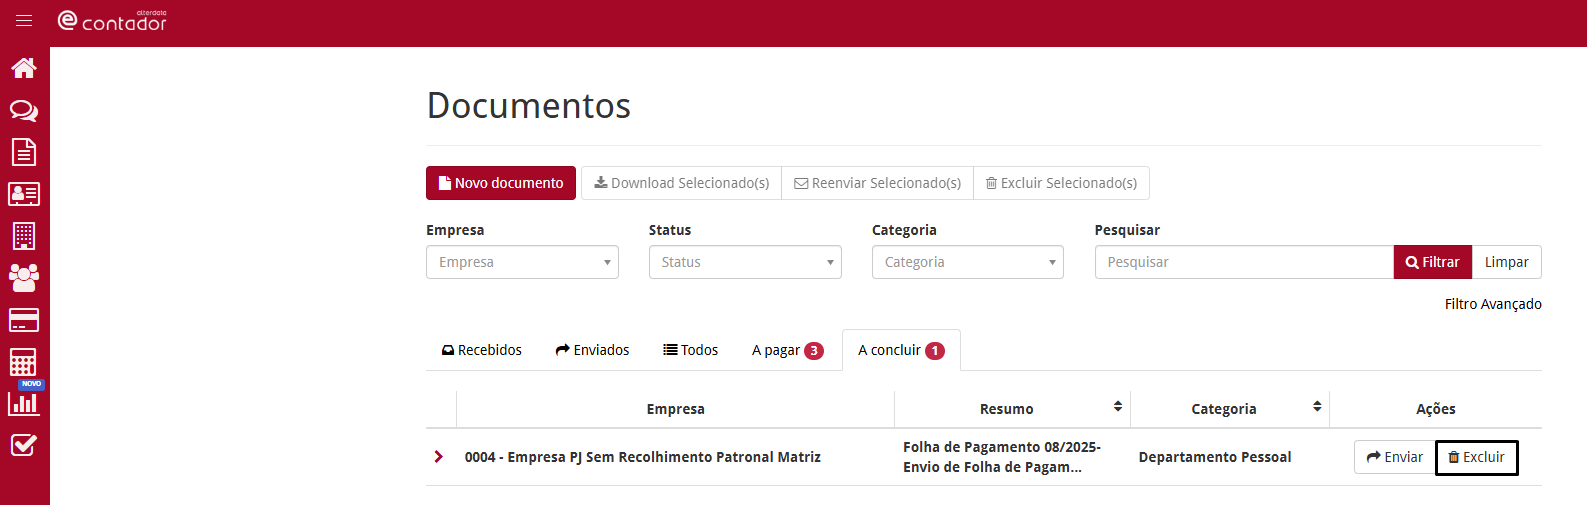
Task: Open the credit card payments sidebar icon
Action: [x=24, y=320]
